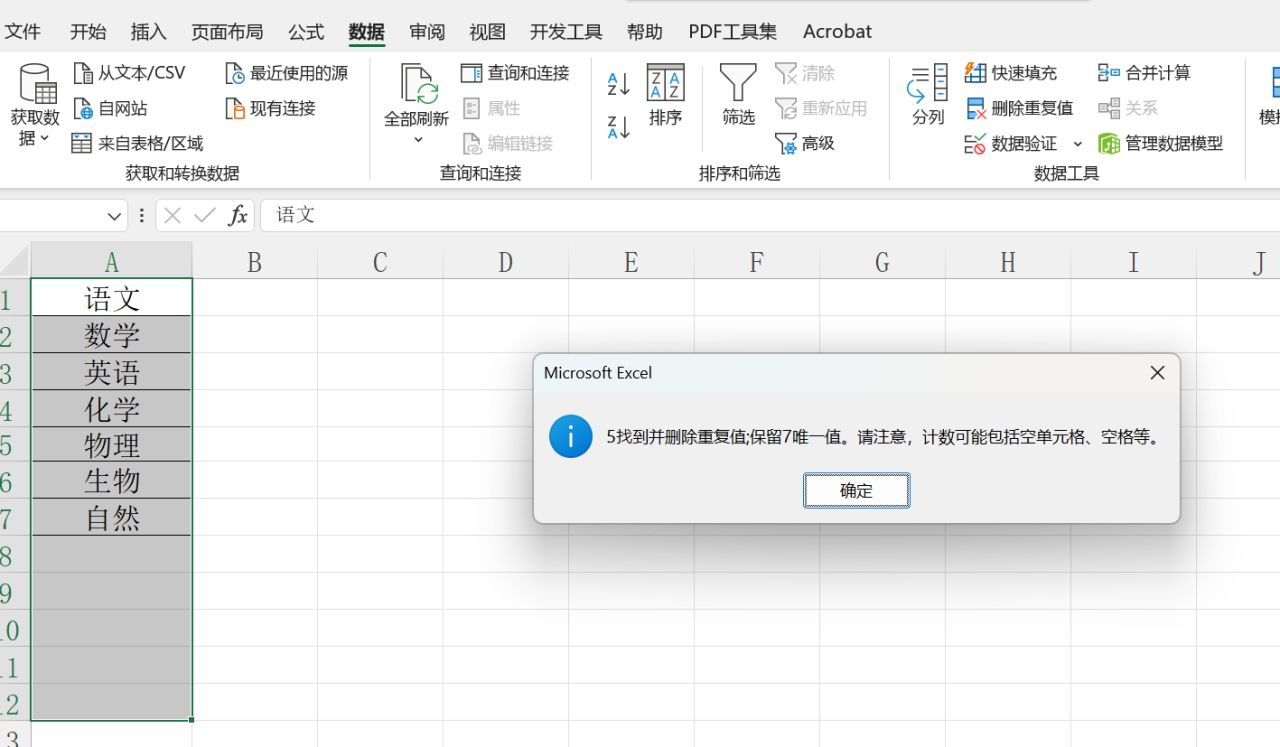Expand the 全部刷新 dropdown arrow

pyautogui.click(x=418, y=140)
